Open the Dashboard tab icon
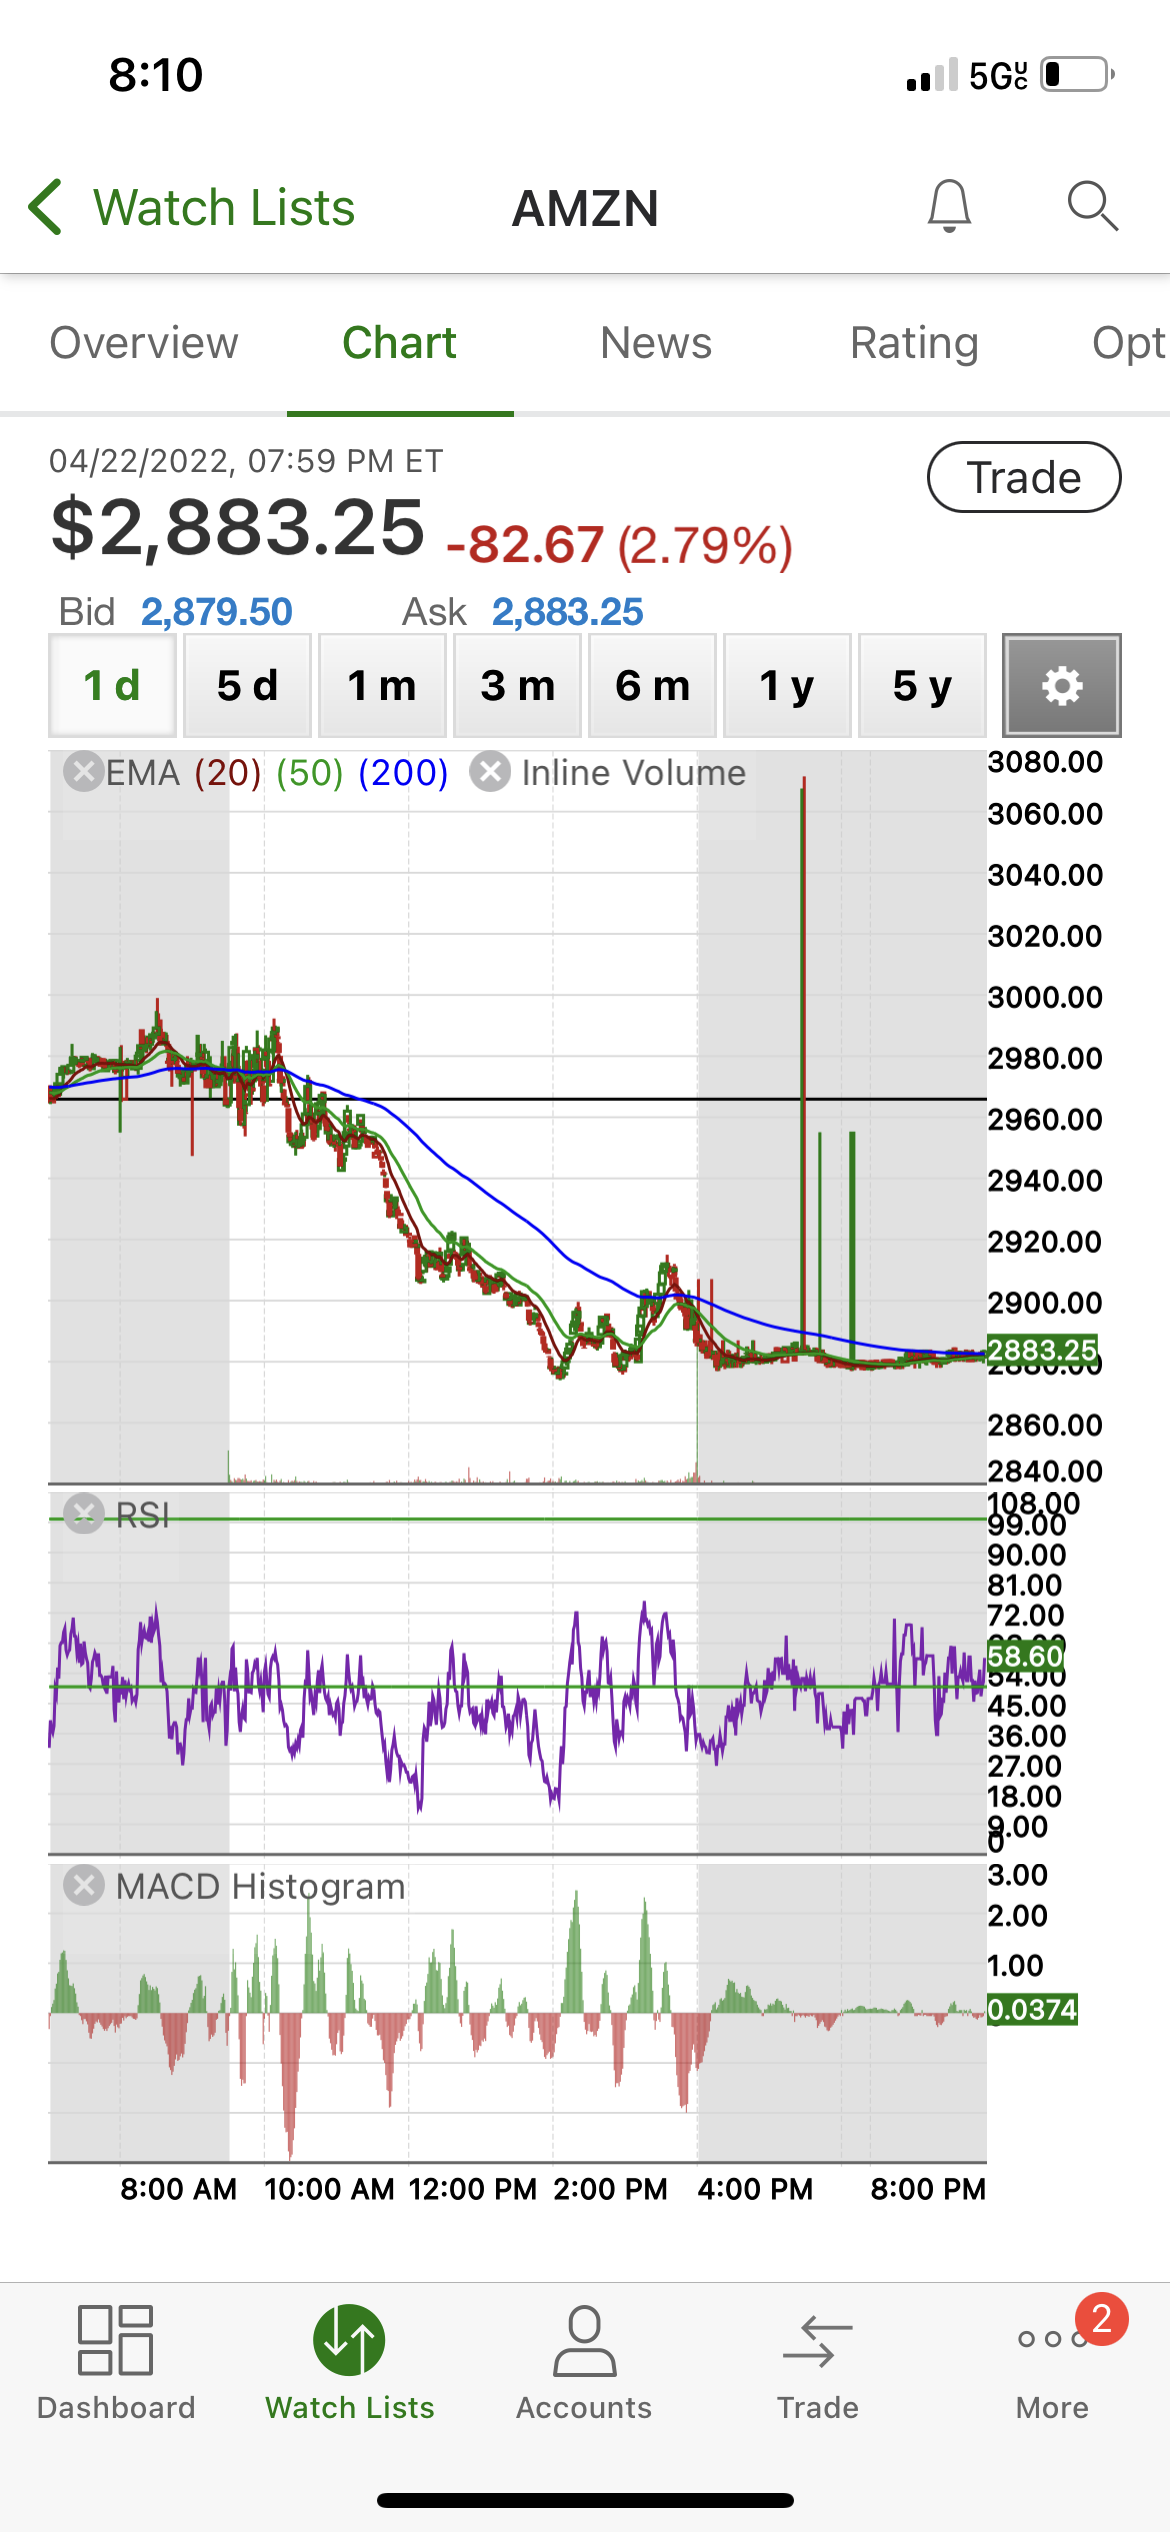The height and width of the screenshot is (2532, 1170). pos(116,2341)
